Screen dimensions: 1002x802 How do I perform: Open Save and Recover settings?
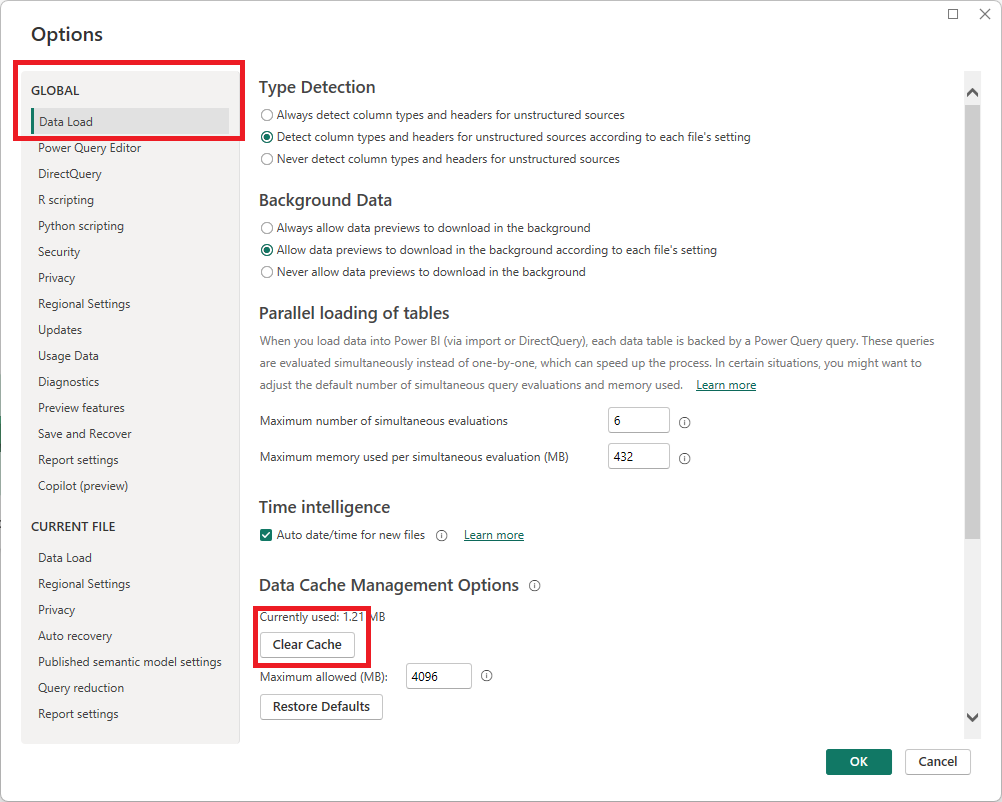tap(84, 434)
